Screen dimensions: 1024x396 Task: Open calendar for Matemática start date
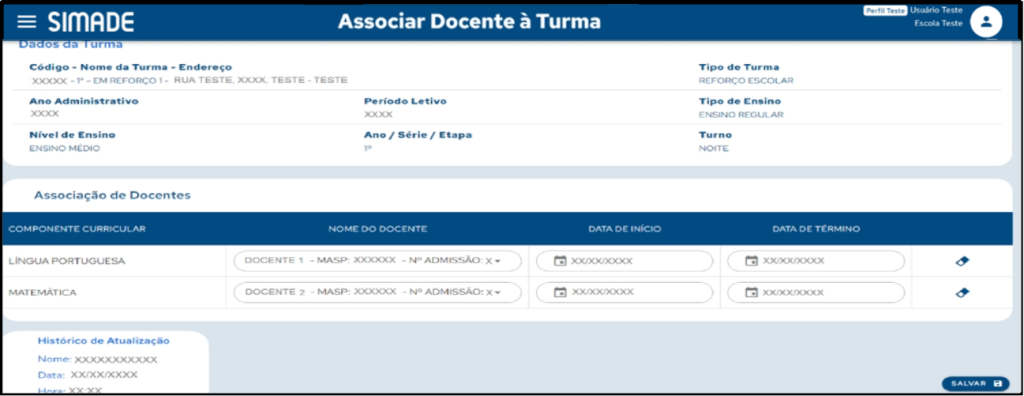pyautogui.click(x=560, y=293)
